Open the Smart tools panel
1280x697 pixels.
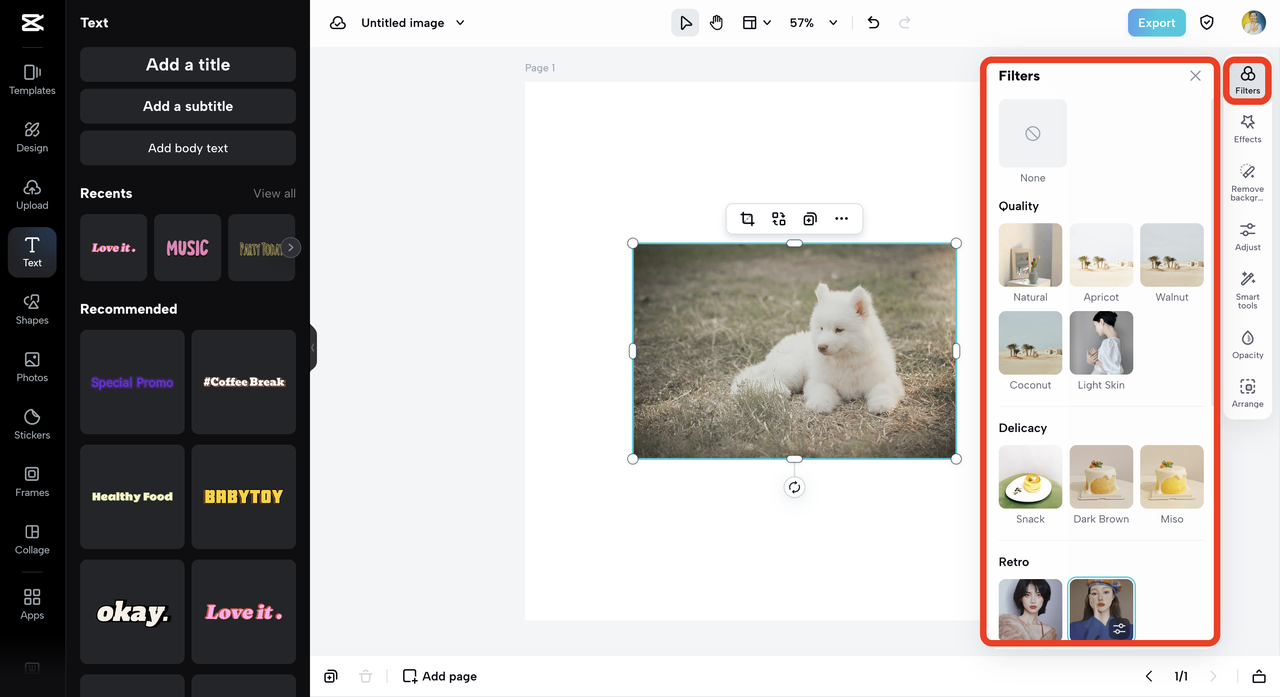(x=1247, y=290)
